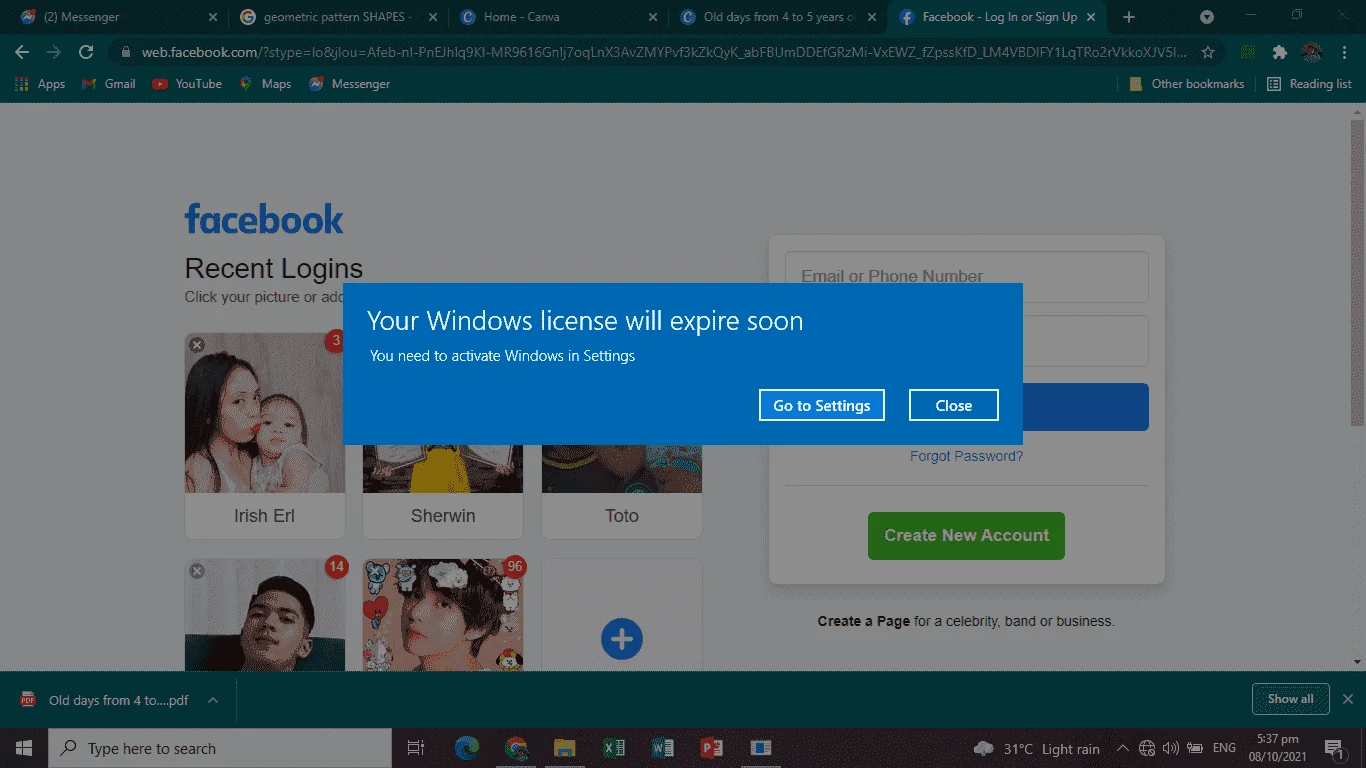Click the Create New Account button

pos(966,536)
